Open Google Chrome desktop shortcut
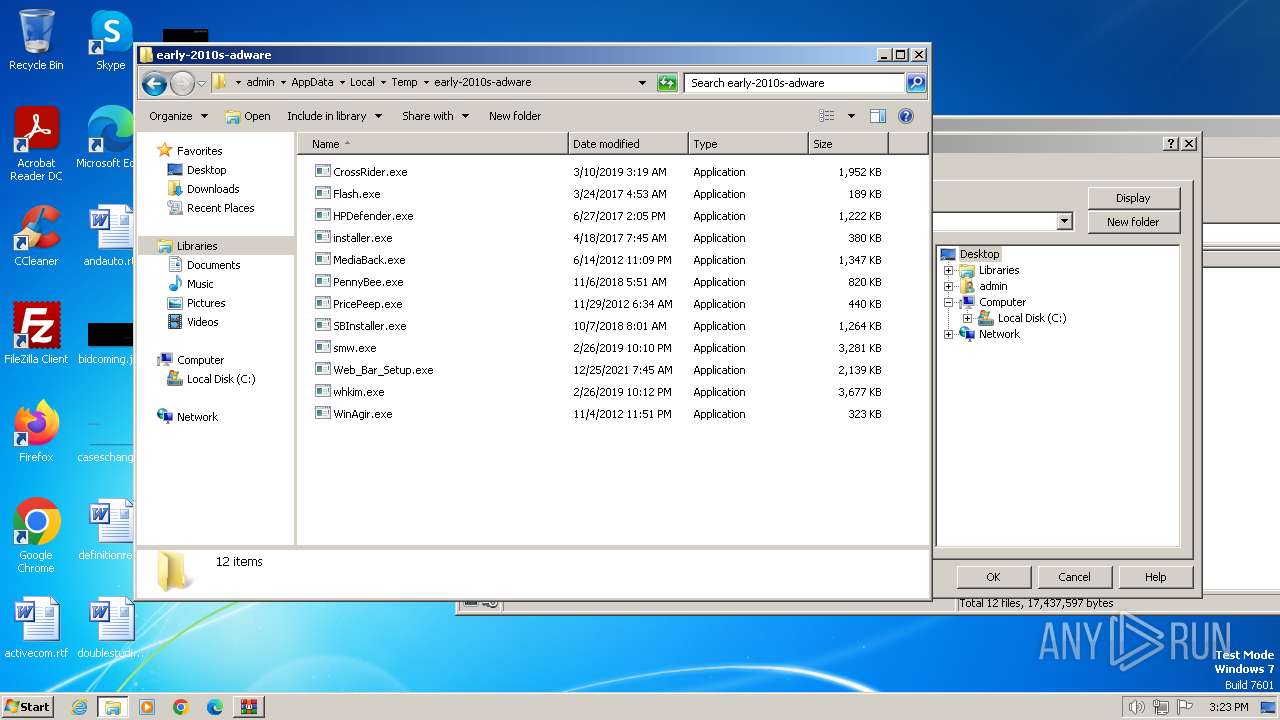The height and width of the screenshot is (720, 1280). tap(36, 536)
